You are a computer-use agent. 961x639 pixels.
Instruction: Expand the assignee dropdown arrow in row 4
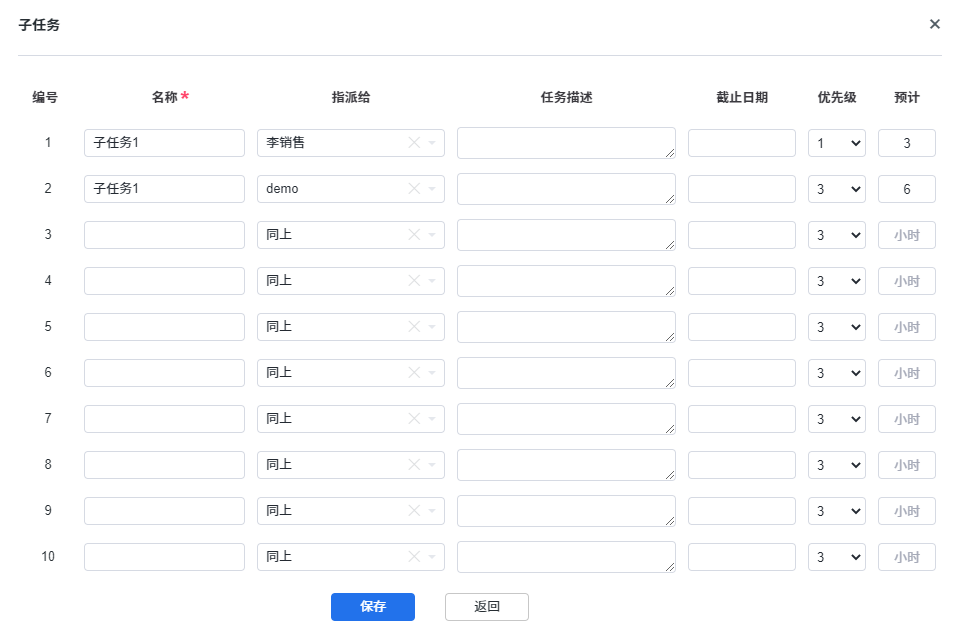(x=433, y=281)
